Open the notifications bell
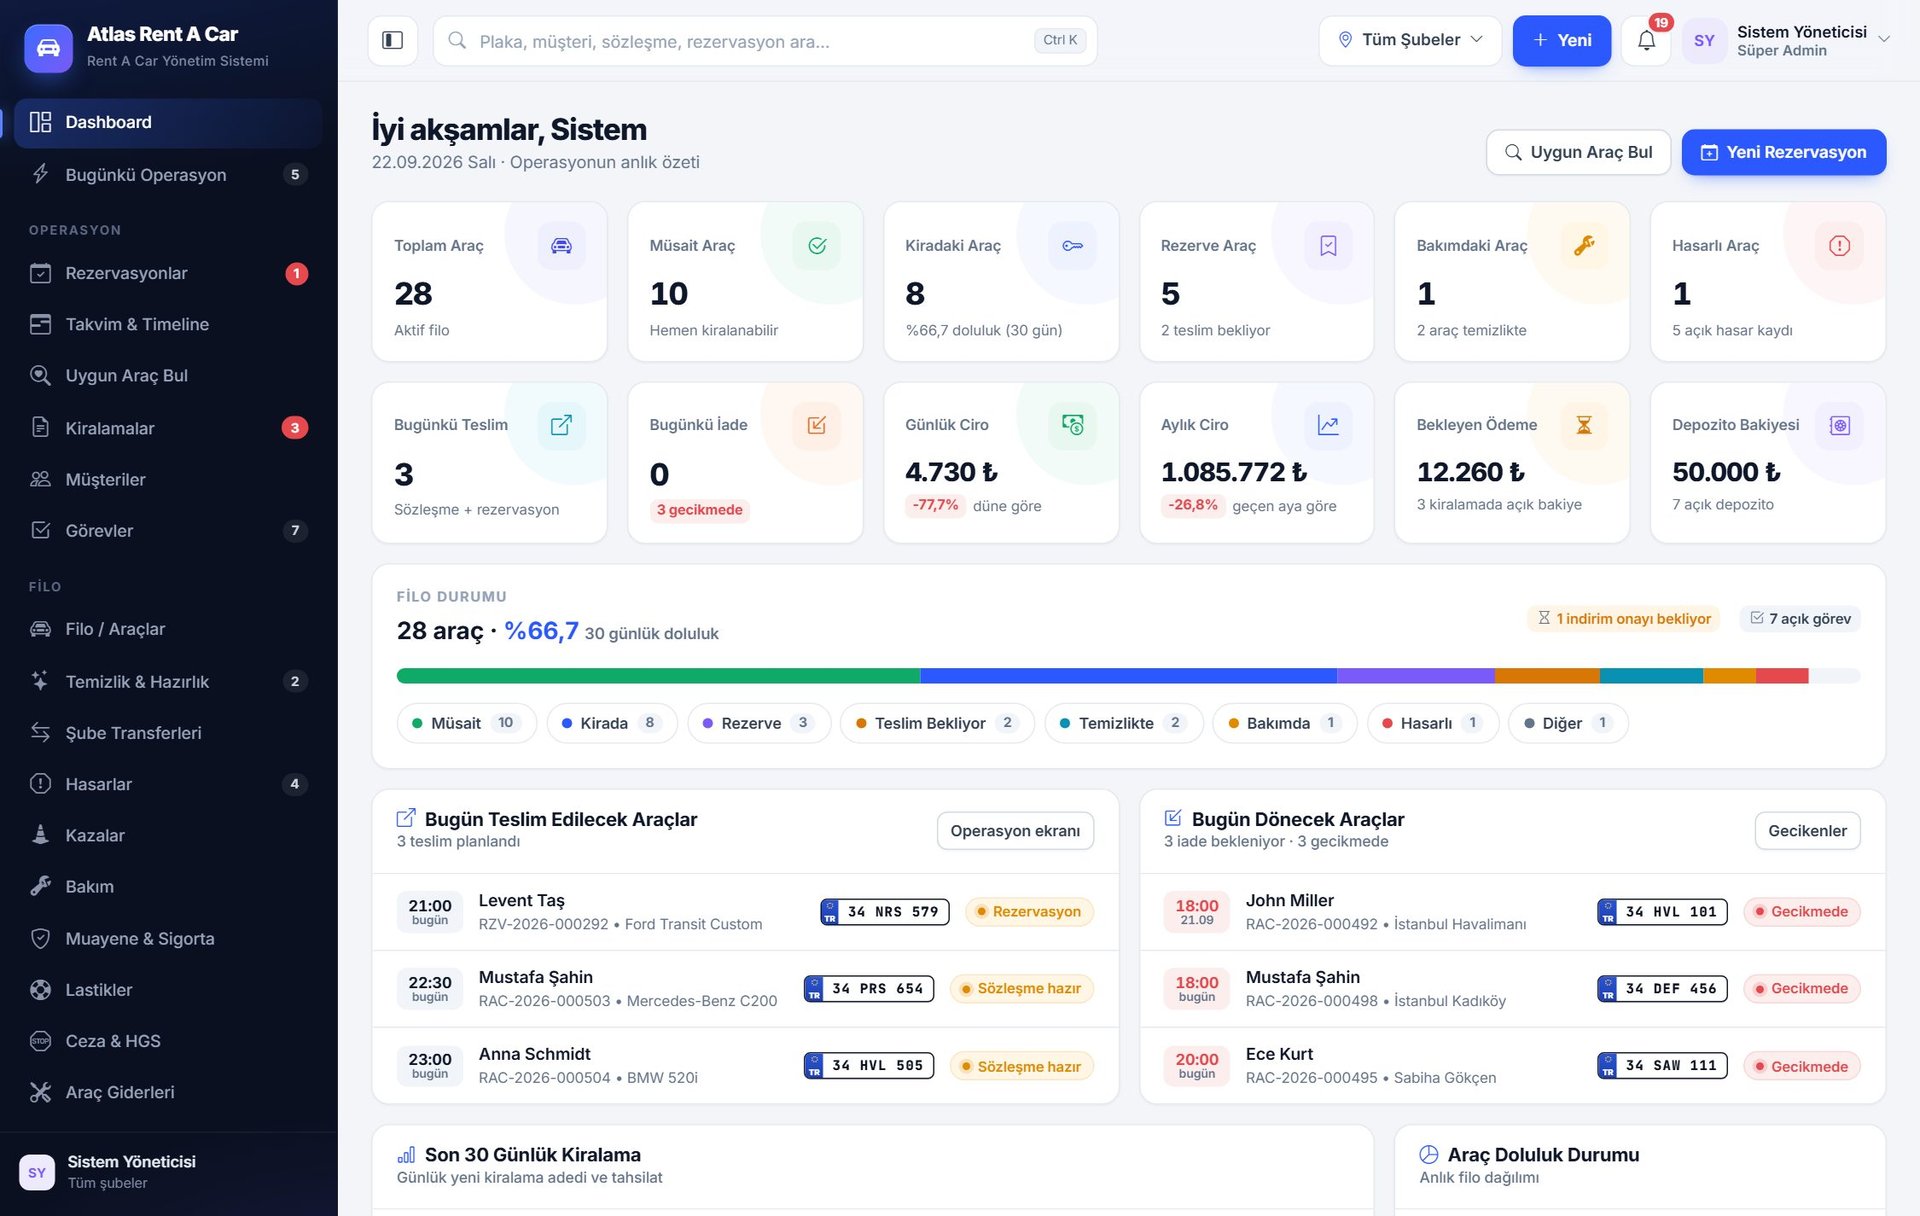This screenshot has width=1920, height=1216. click(1646, 40)
